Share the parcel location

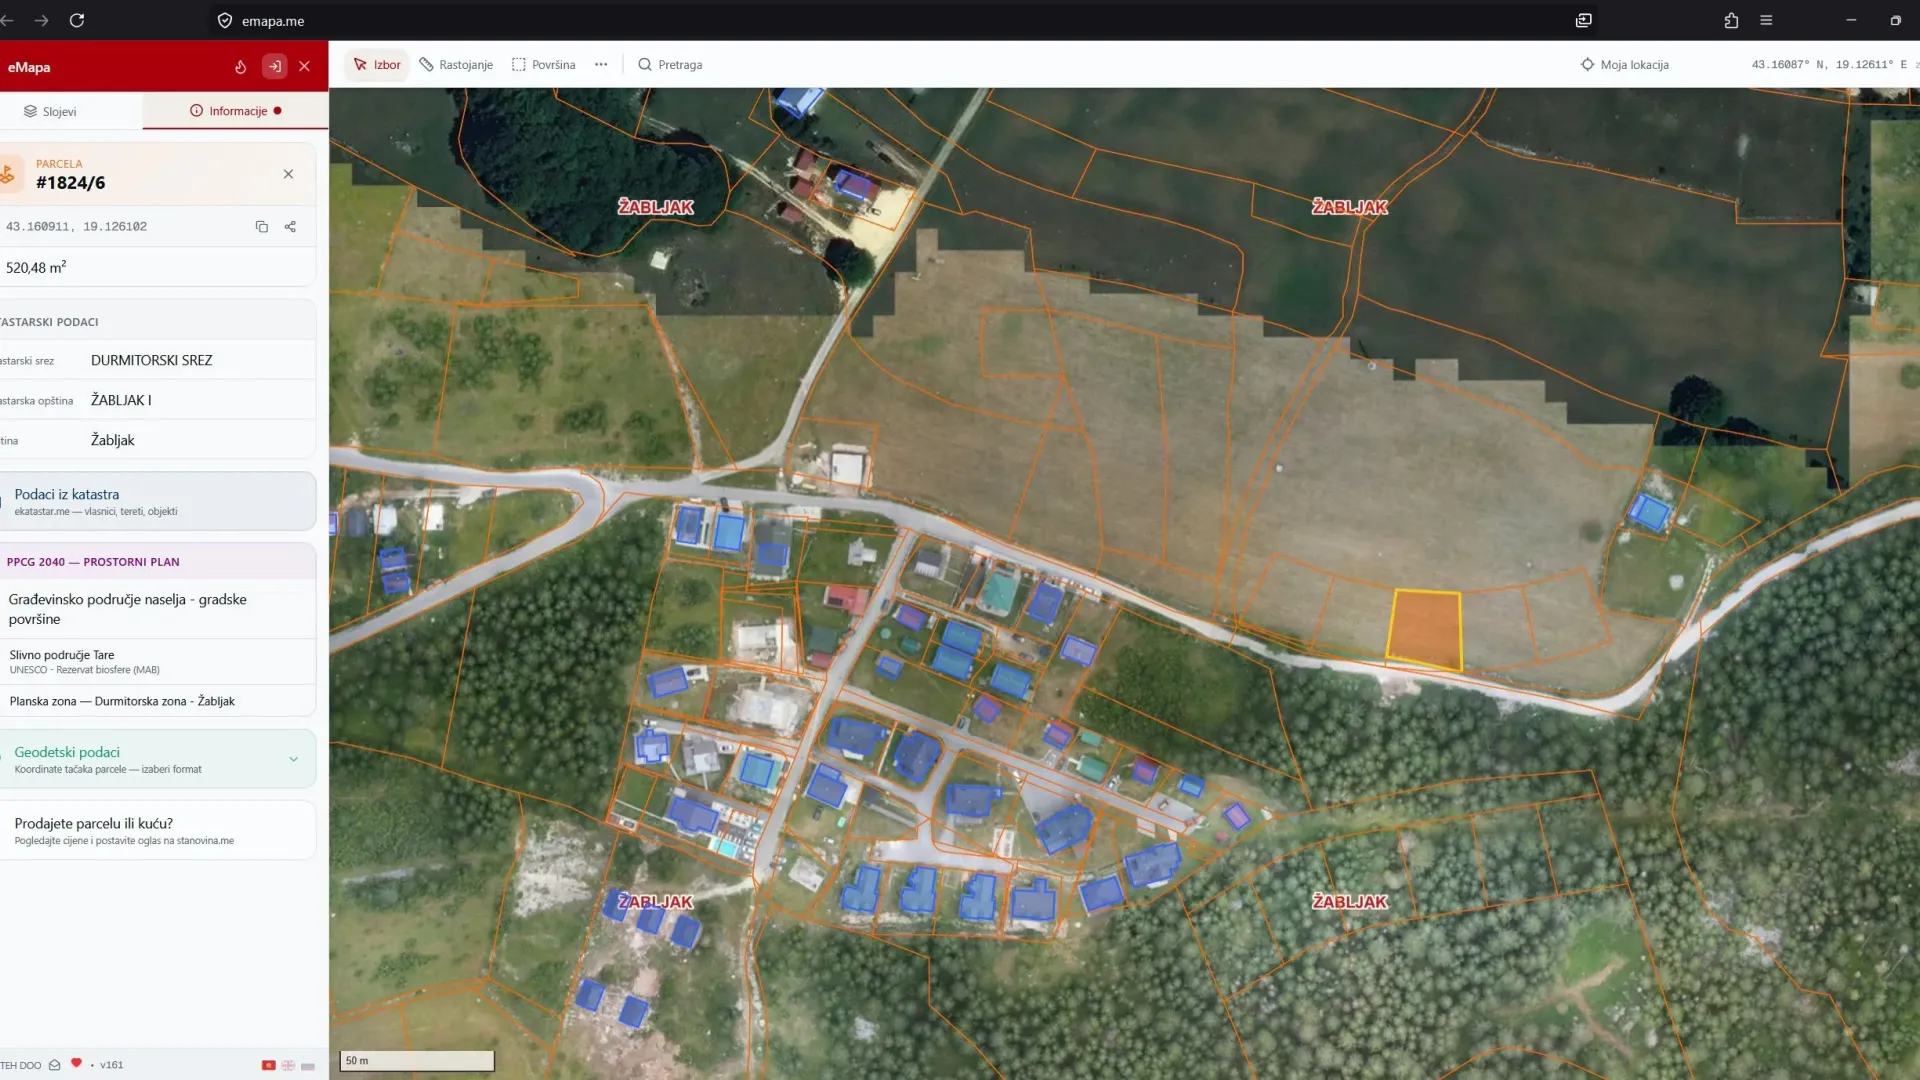tap(290, 227)
